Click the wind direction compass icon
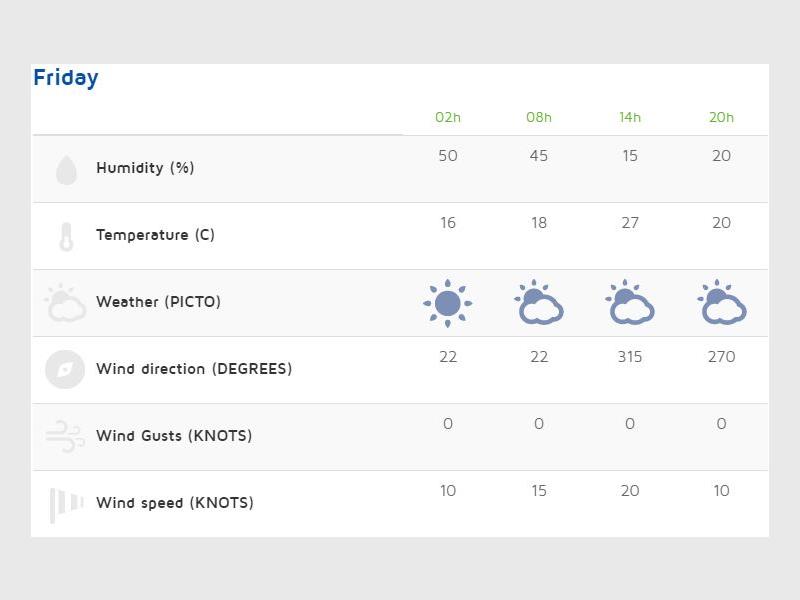This screenshot has width=800, height=600. click(x=65, y=370)
